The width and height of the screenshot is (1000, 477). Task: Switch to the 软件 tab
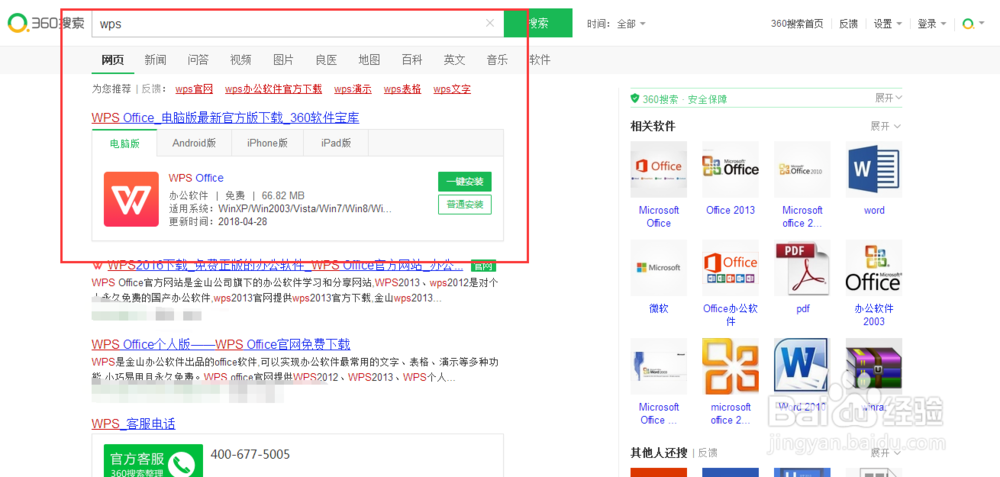(x=540, y=60)
